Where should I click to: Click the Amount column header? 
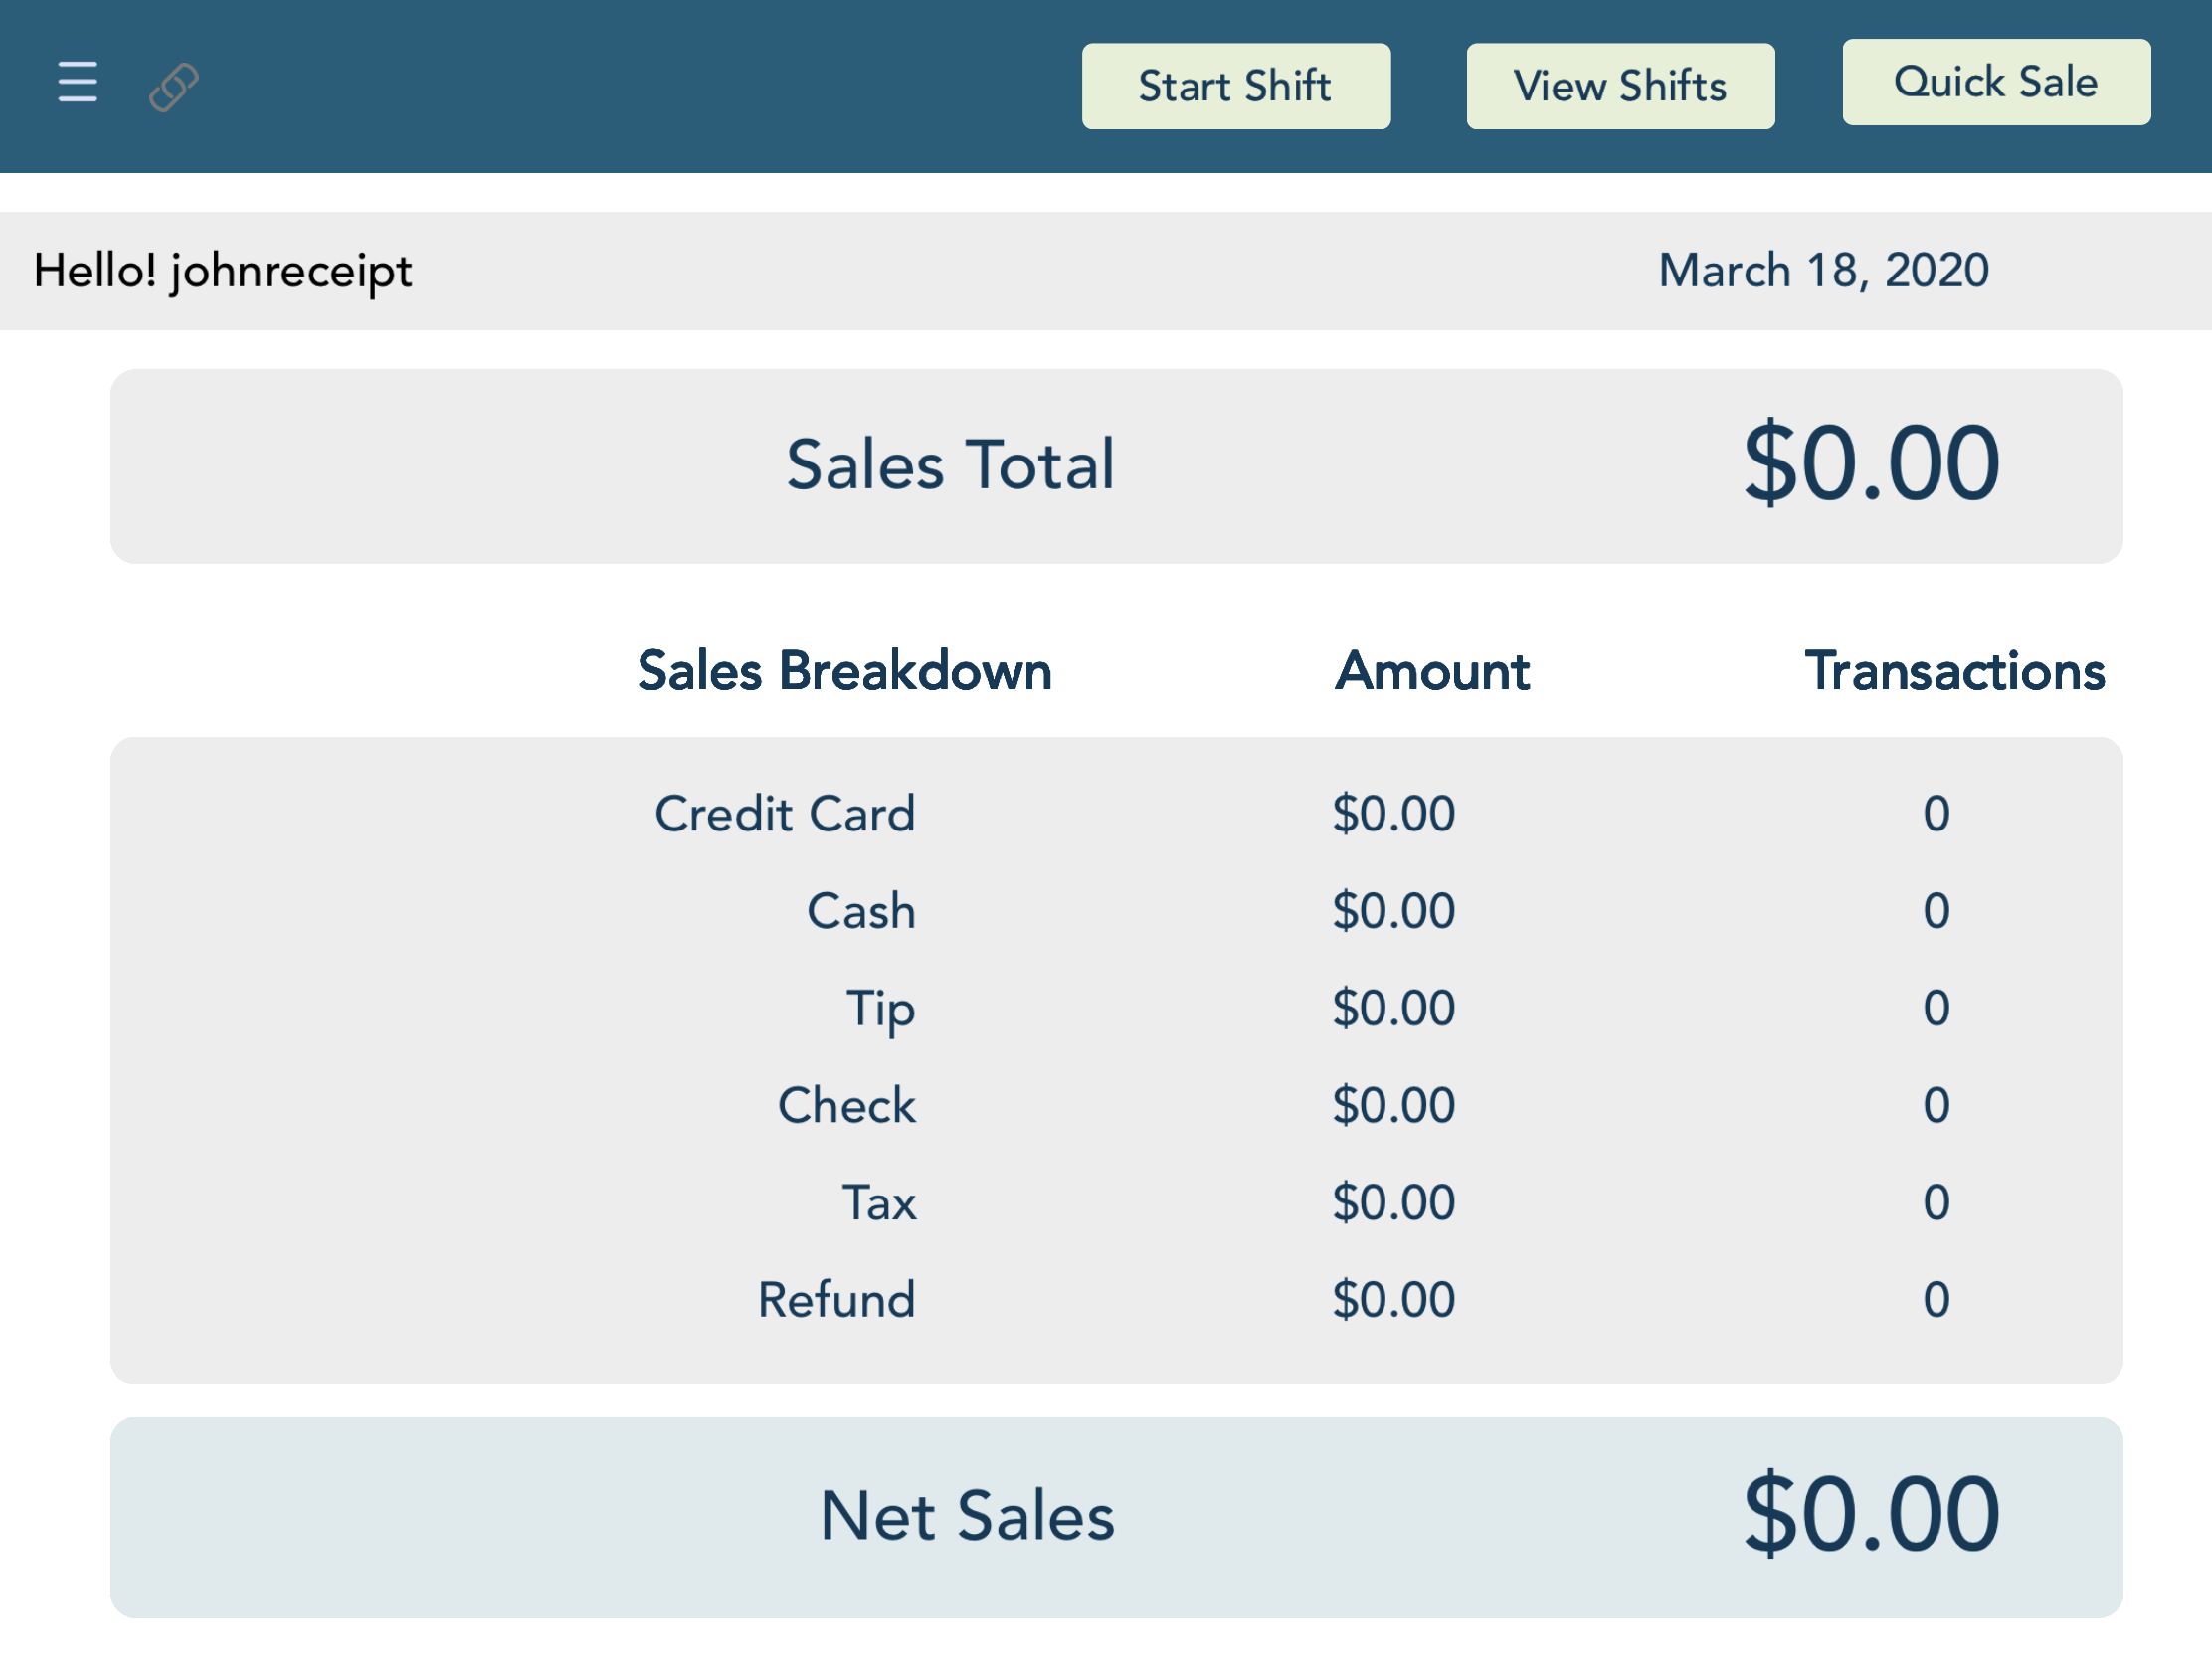(1432, 671)
